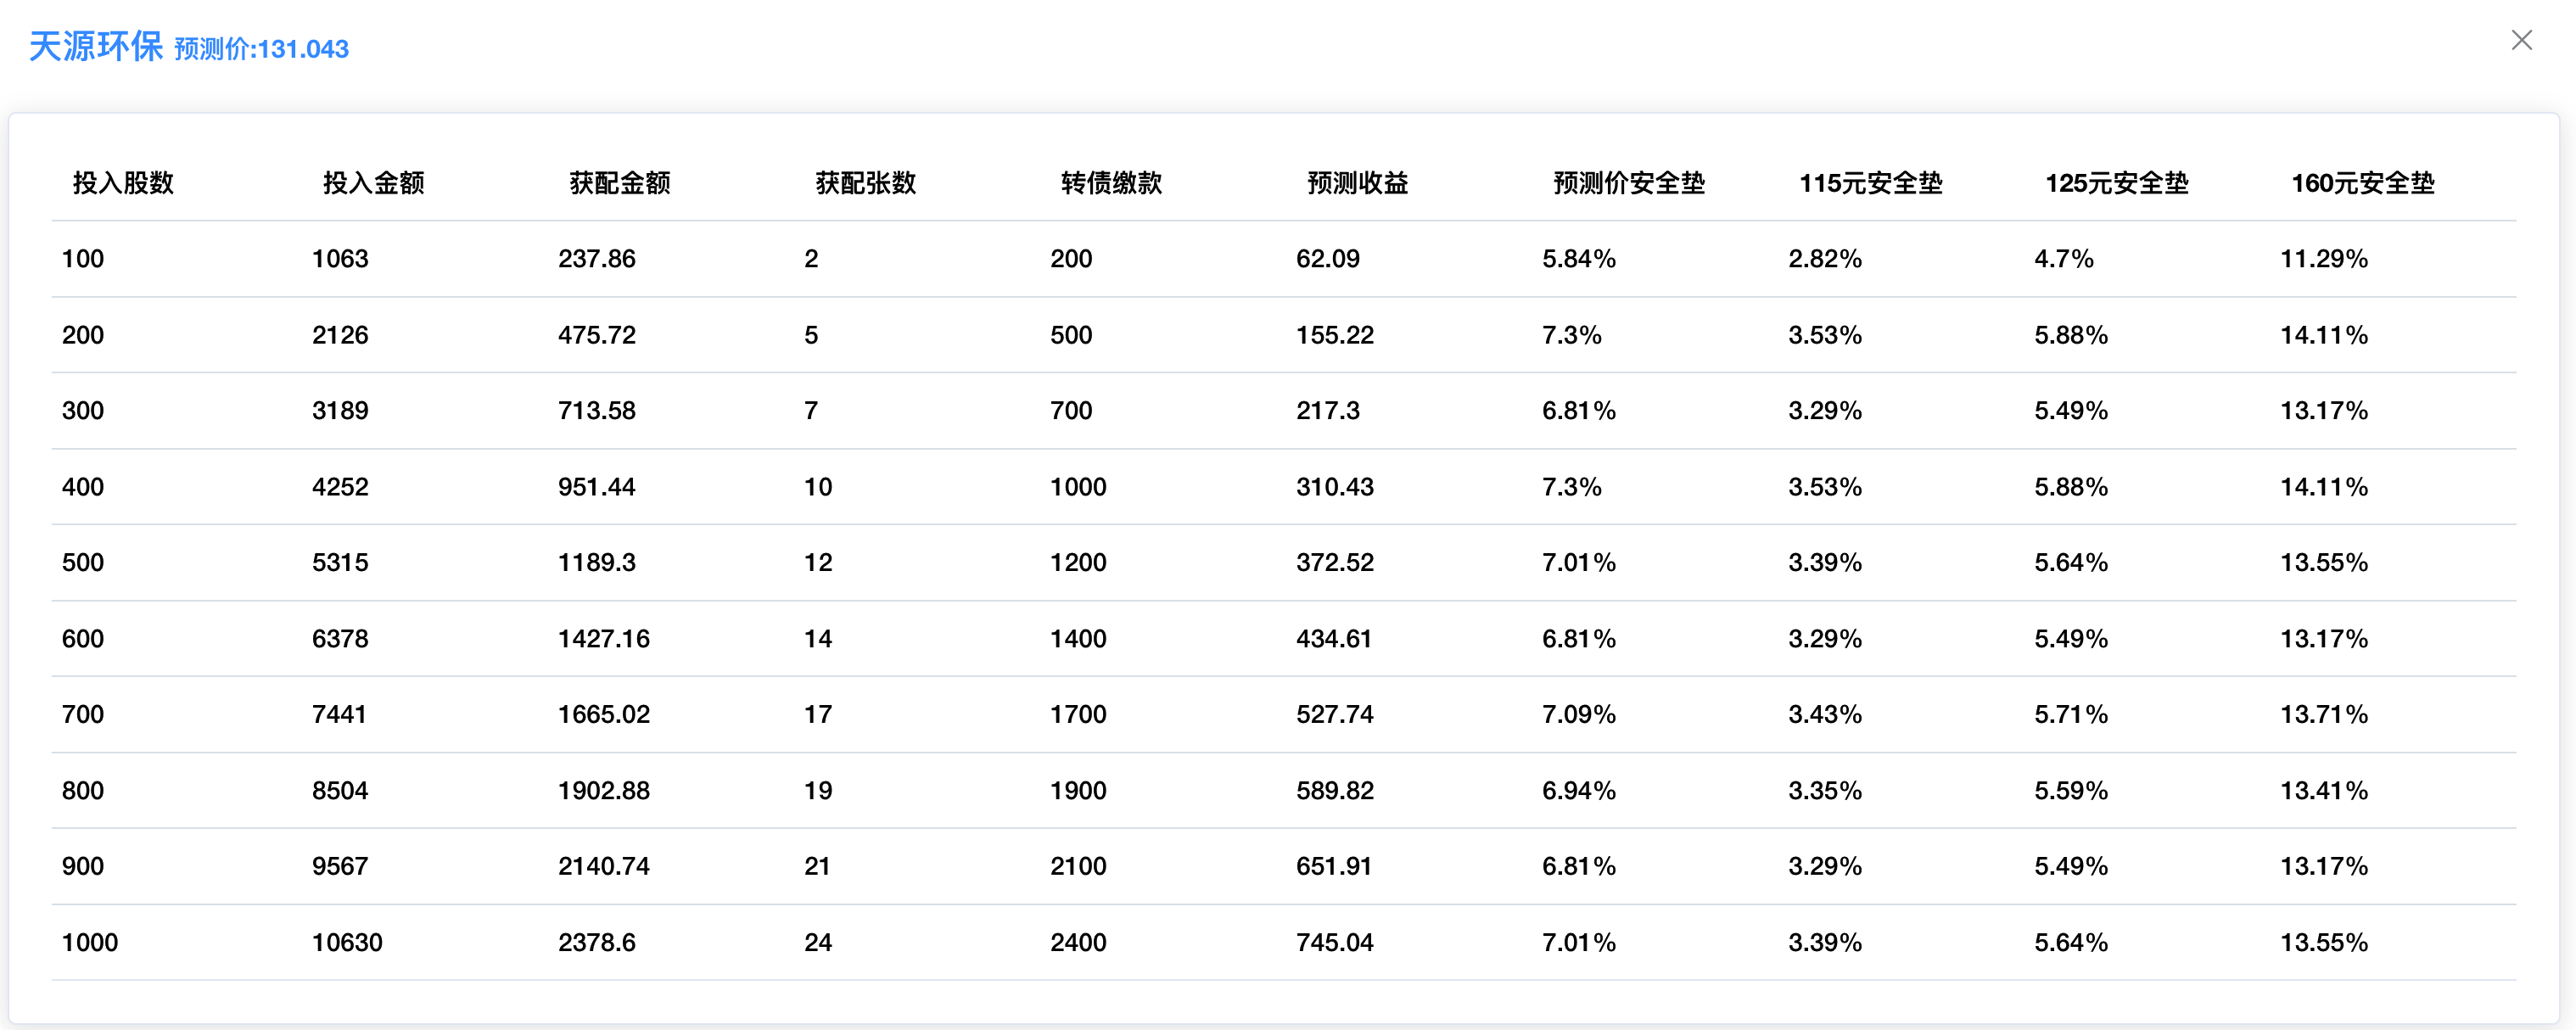The width and height of the screenshot is (2576, 1030).
Task: Click the 310.43 predicted profit cell
Action: point(1334,487)
